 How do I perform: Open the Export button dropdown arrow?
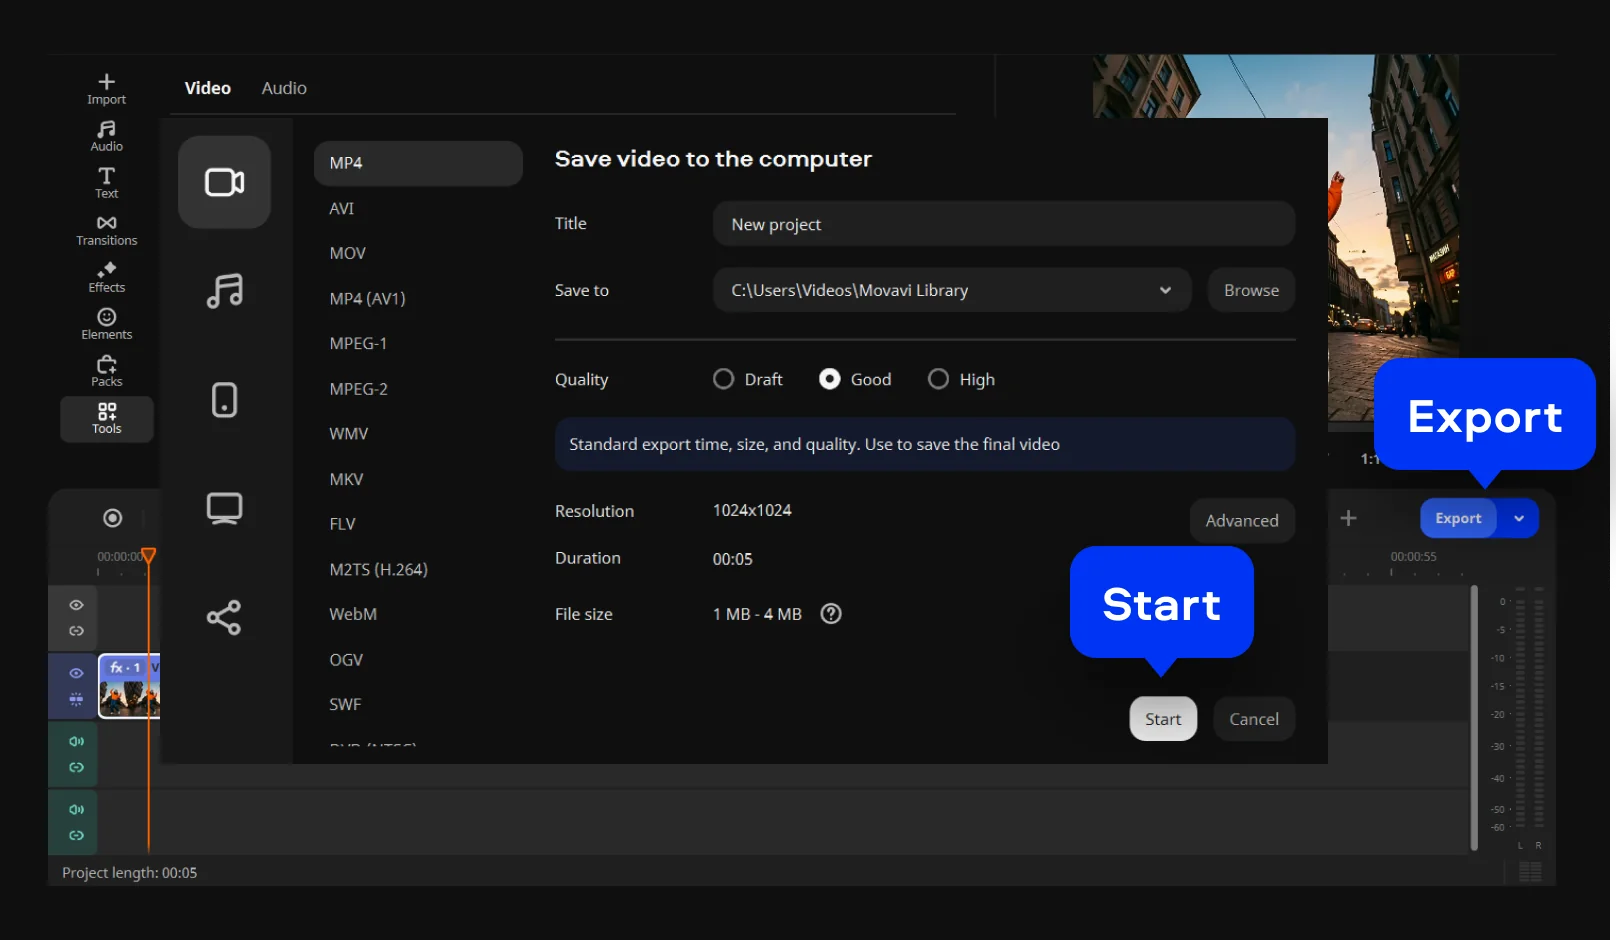pyautogui.click(x=1519, y=518)
